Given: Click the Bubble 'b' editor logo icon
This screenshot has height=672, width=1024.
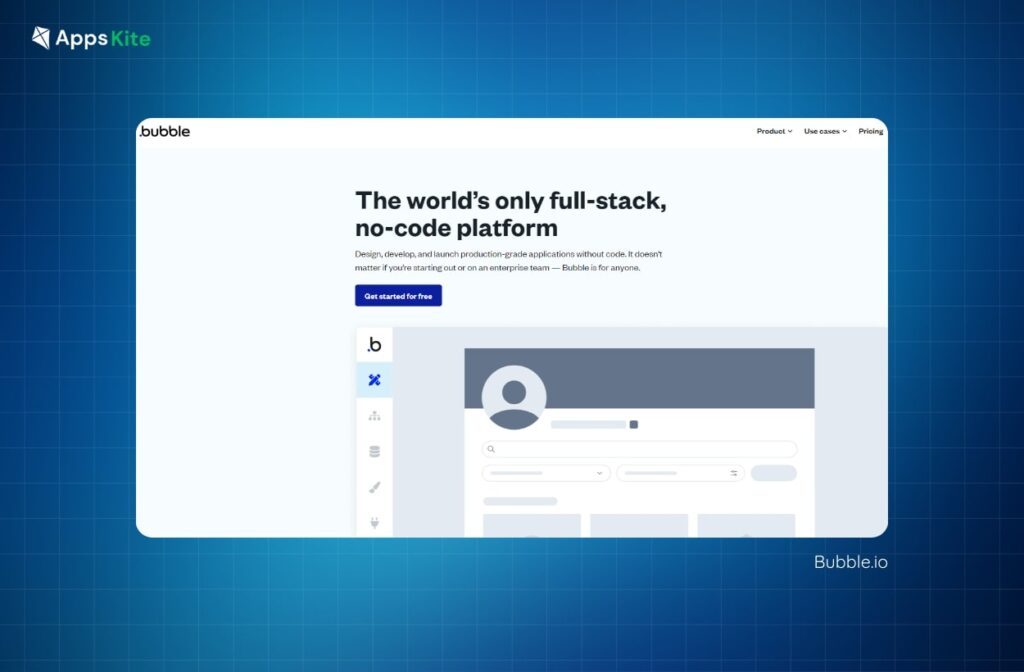Looking at the screenshot, I should click(x=374, y=344).
